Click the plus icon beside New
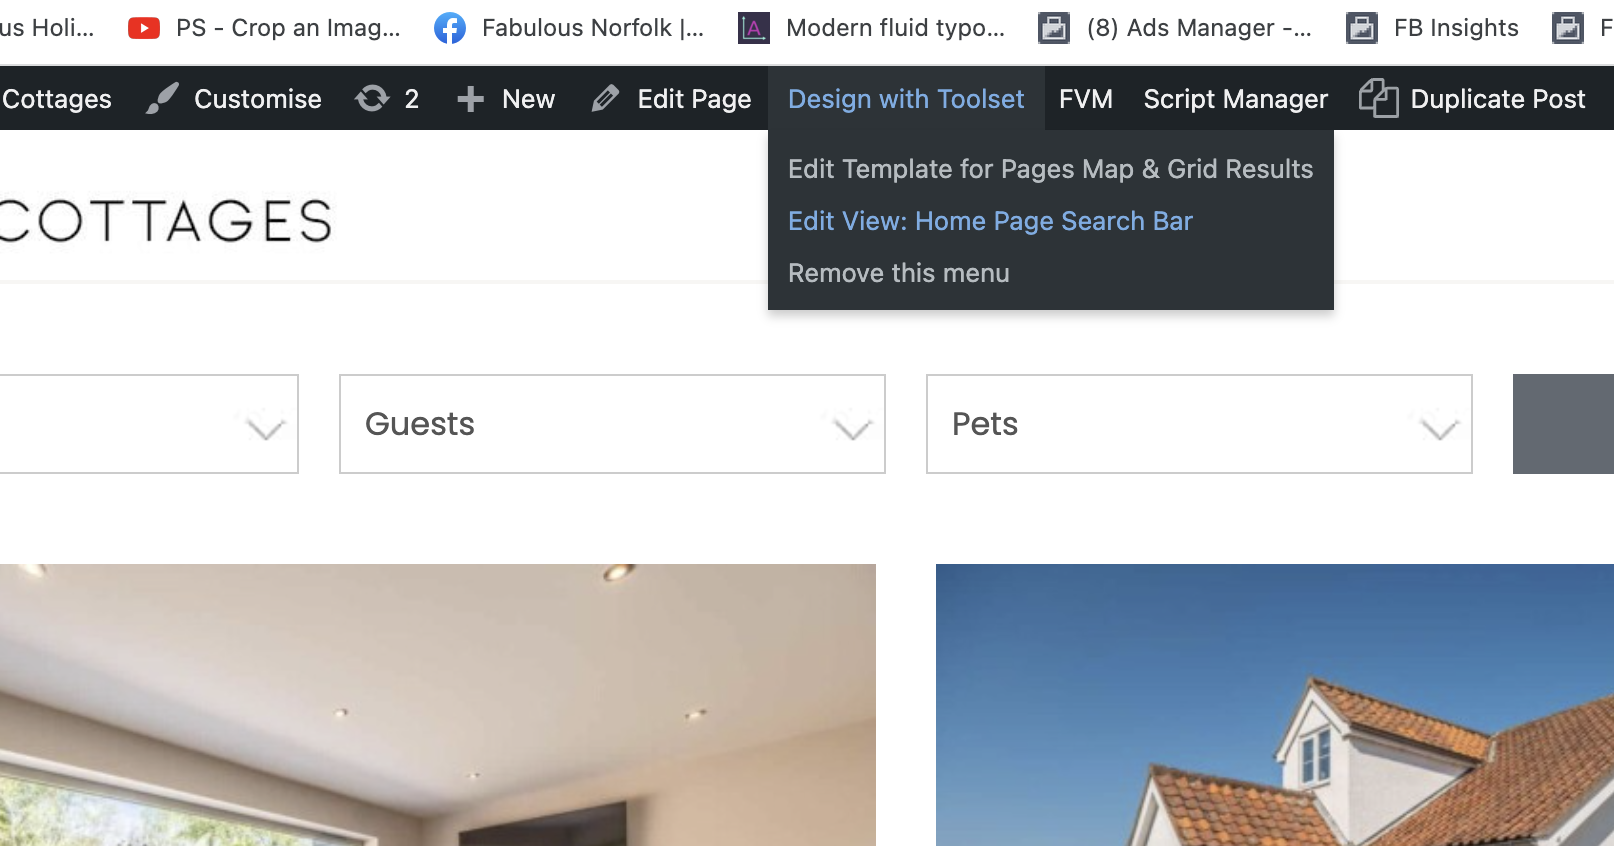 click(x=470, y=98)
